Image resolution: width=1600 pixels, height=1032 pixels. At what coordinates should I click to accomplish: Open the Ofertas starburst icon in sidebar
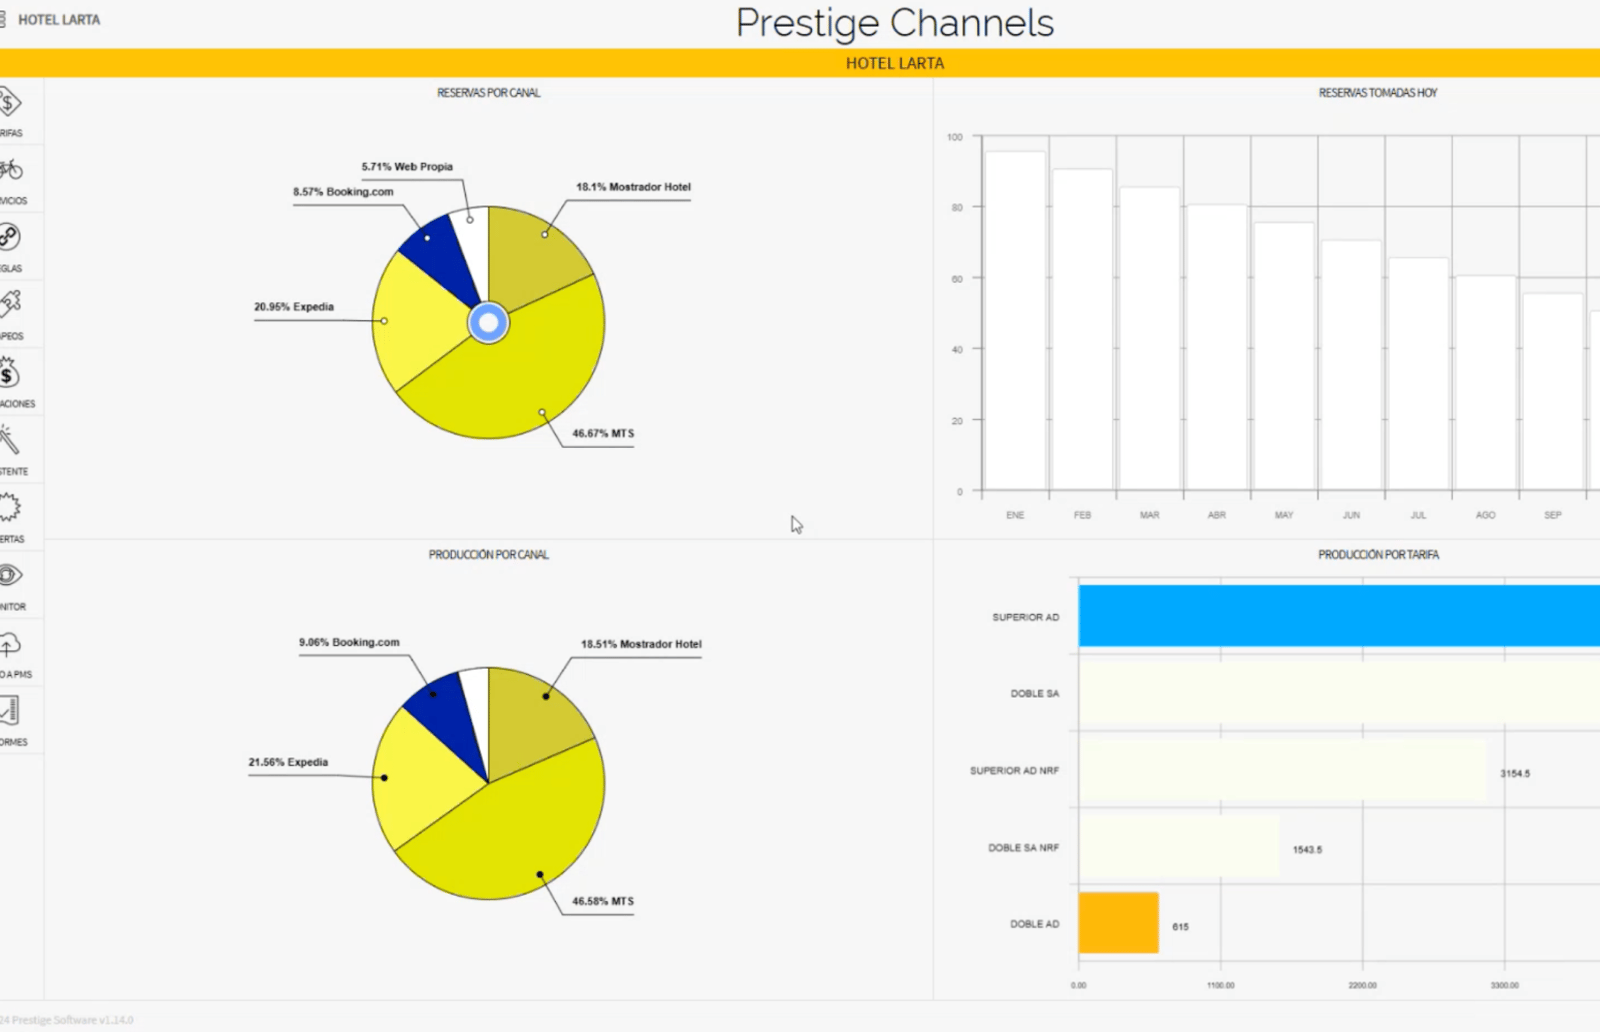[9, 508]
